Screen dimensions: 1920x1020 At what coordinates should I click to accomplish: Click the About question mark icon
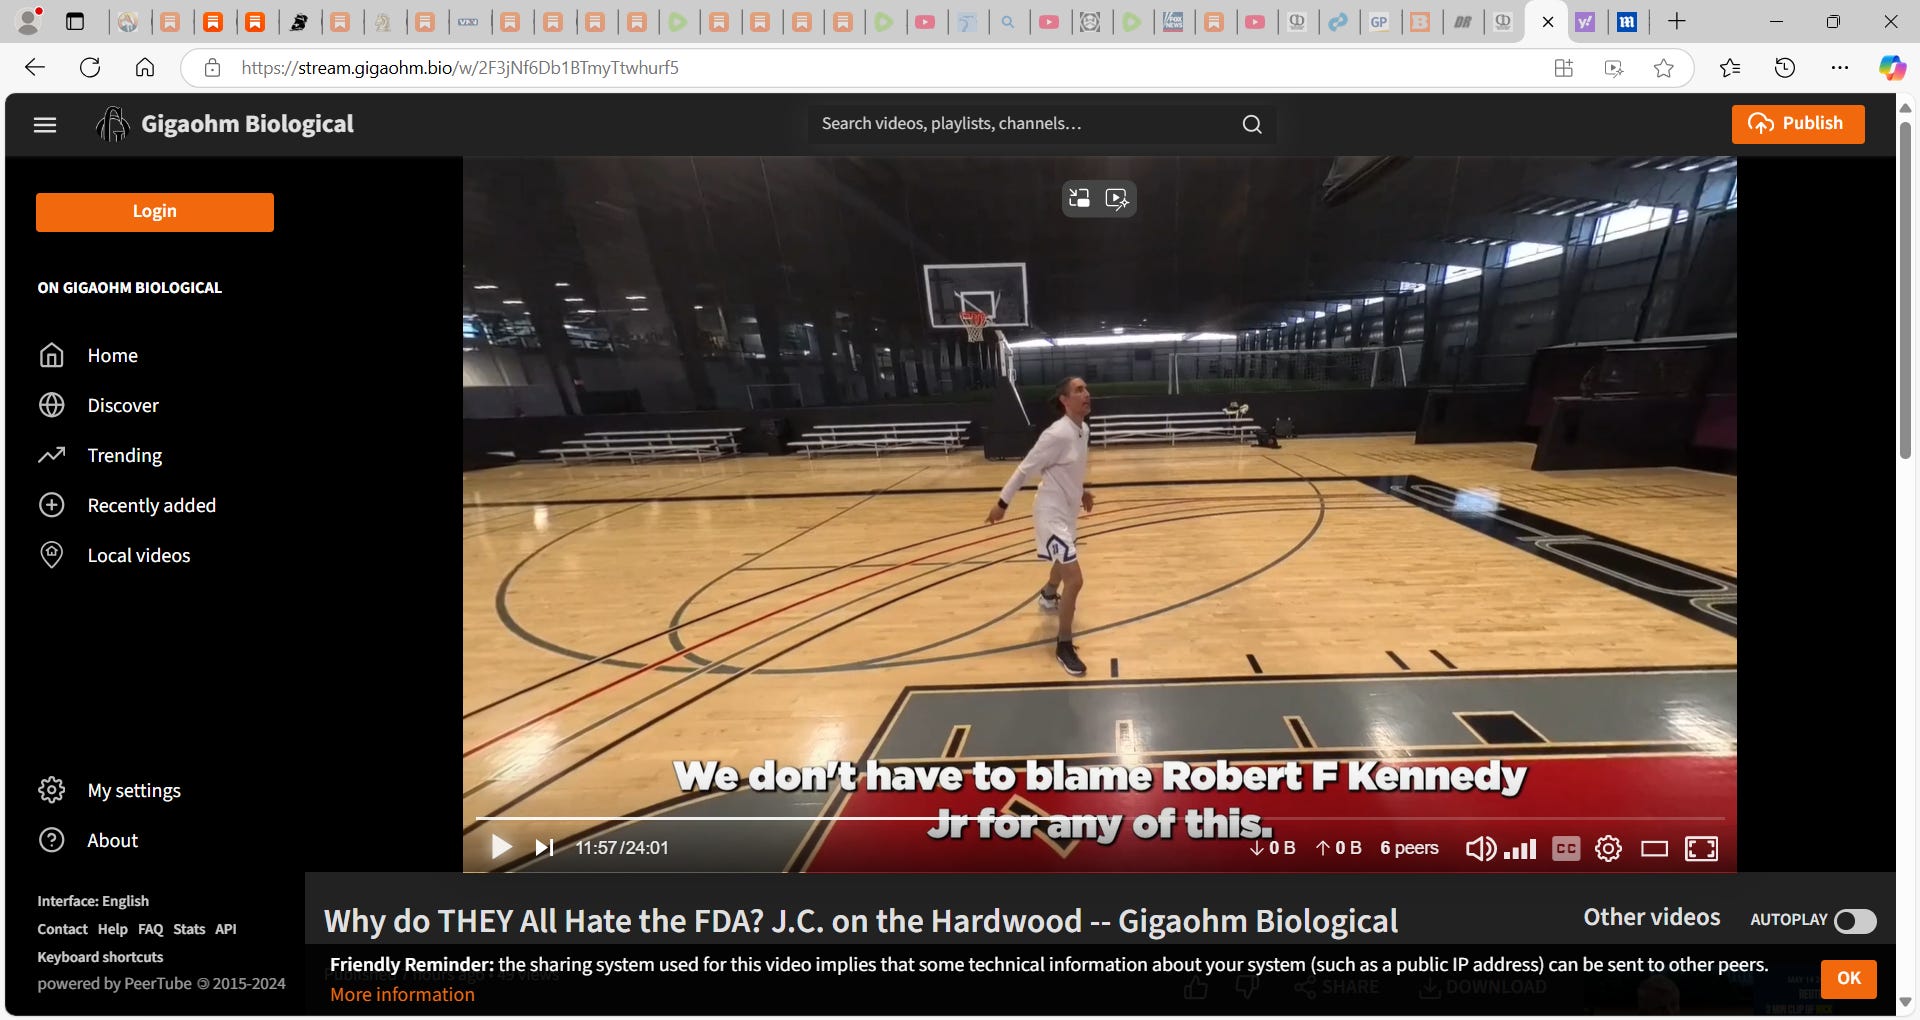click(51, 840)
